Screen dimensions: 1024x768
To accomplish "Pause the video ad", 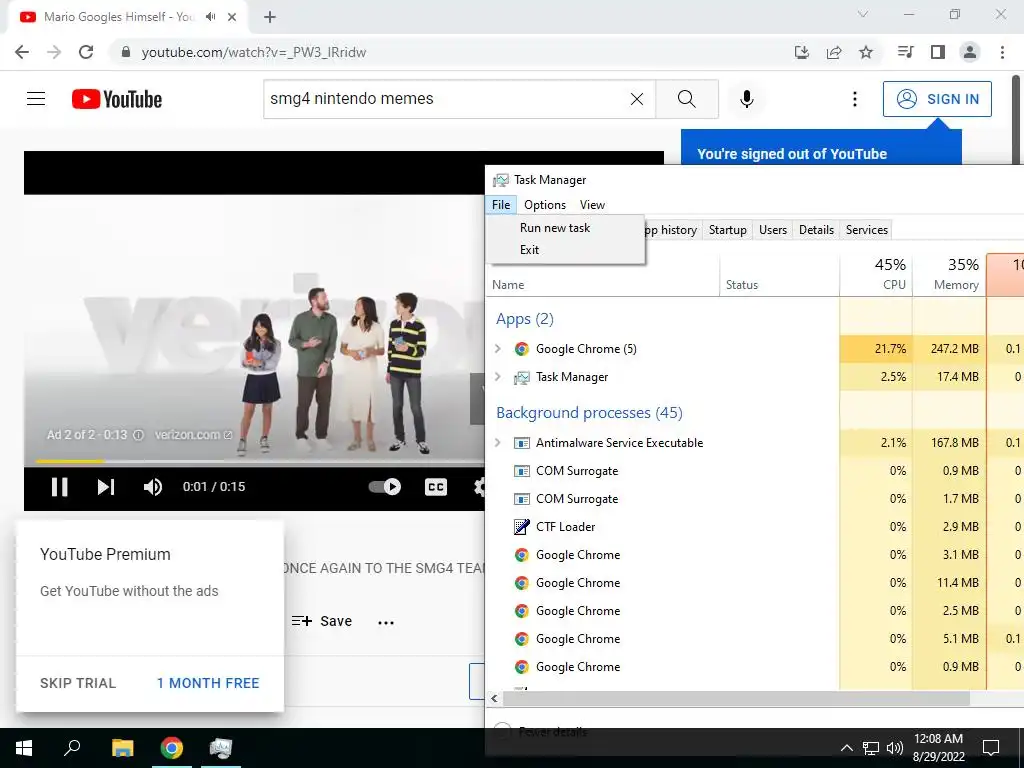I will pos(59,487).
